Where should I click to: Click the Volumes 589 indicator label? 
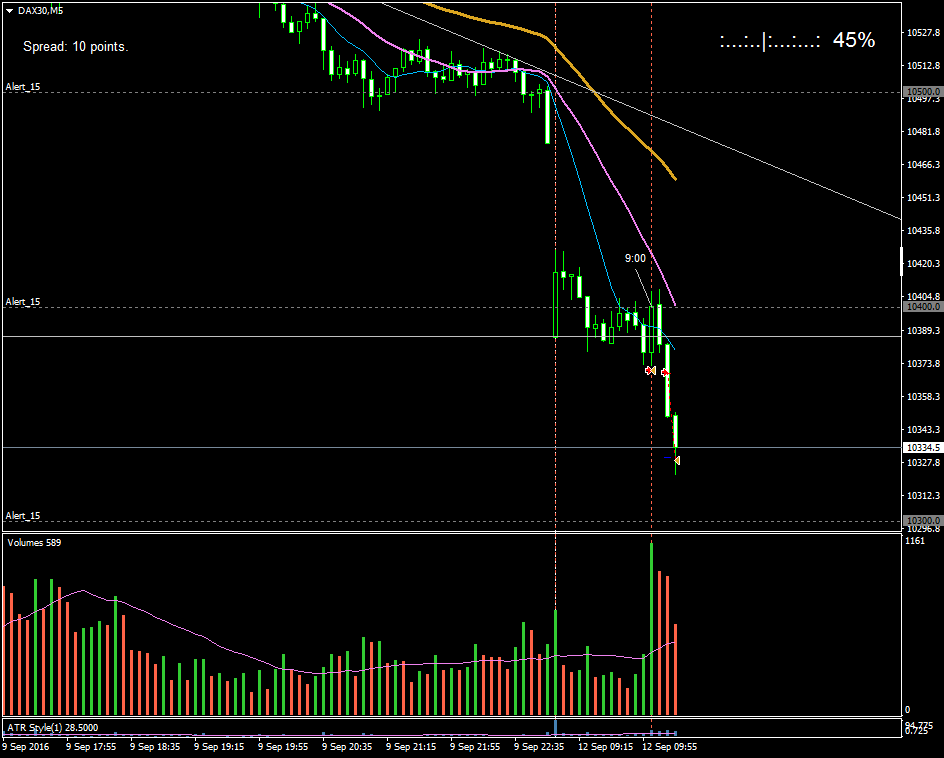point(34,542)
